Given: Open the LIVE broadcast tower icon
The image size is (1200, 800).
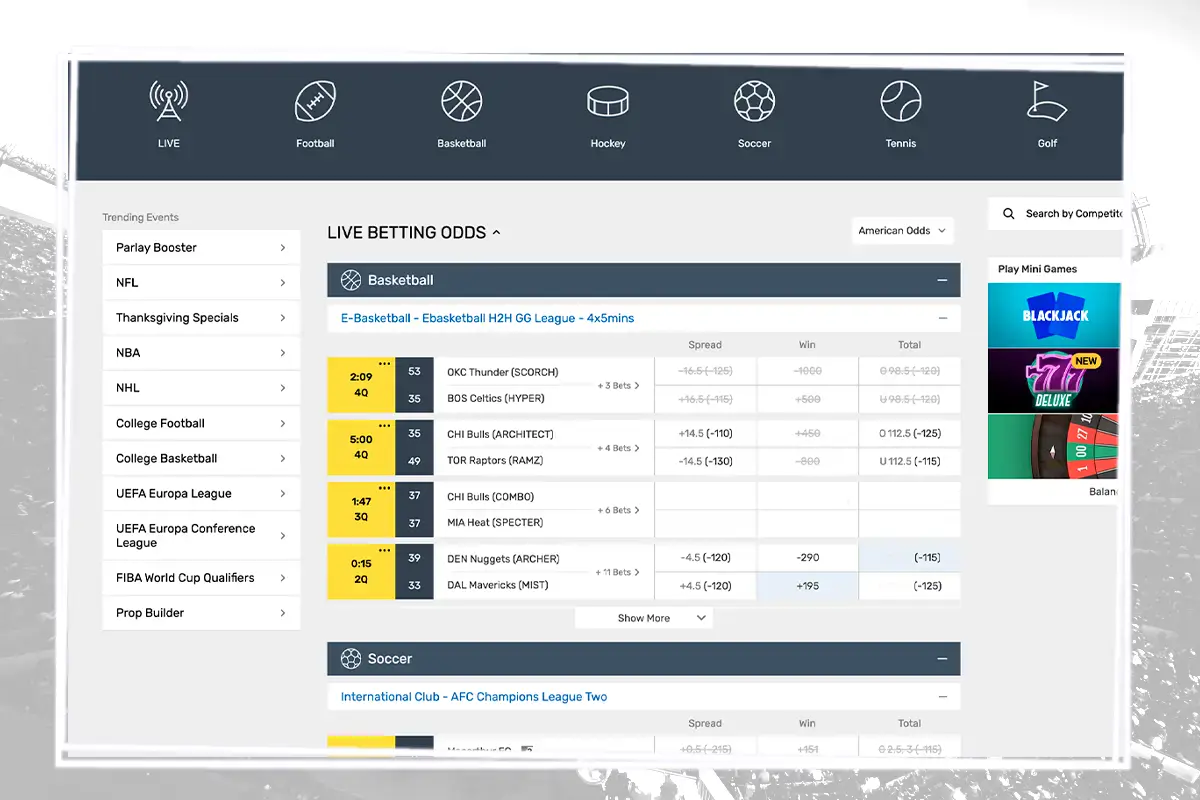Looking at the screenshot, I should (x=168, y=103).
